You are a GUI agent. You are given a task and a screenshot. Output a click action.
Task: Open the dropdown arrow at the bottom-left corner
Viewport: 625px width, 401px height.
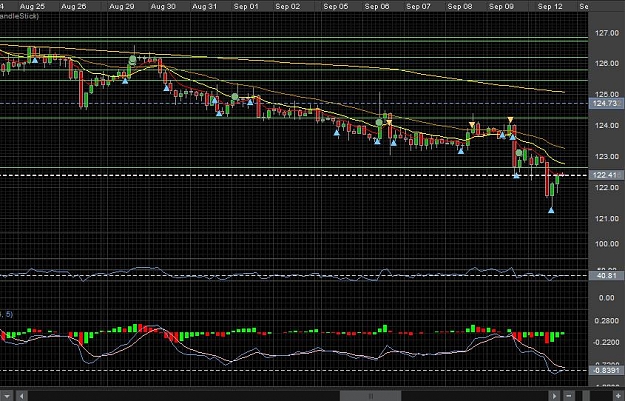point(7,396)
